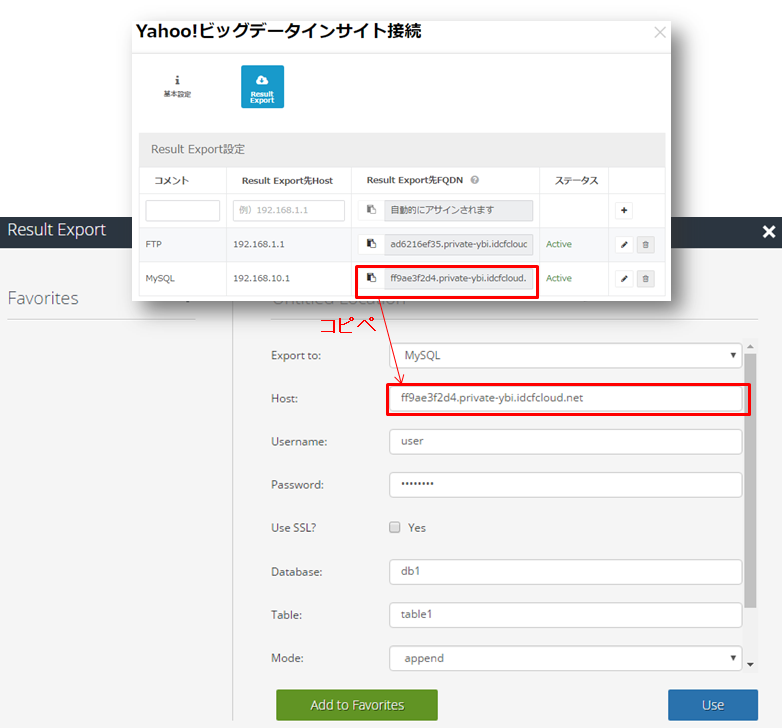This screenshot has width=782, height=728.
Task: Click the form scrollbar thumb
Action: point(750,480)
